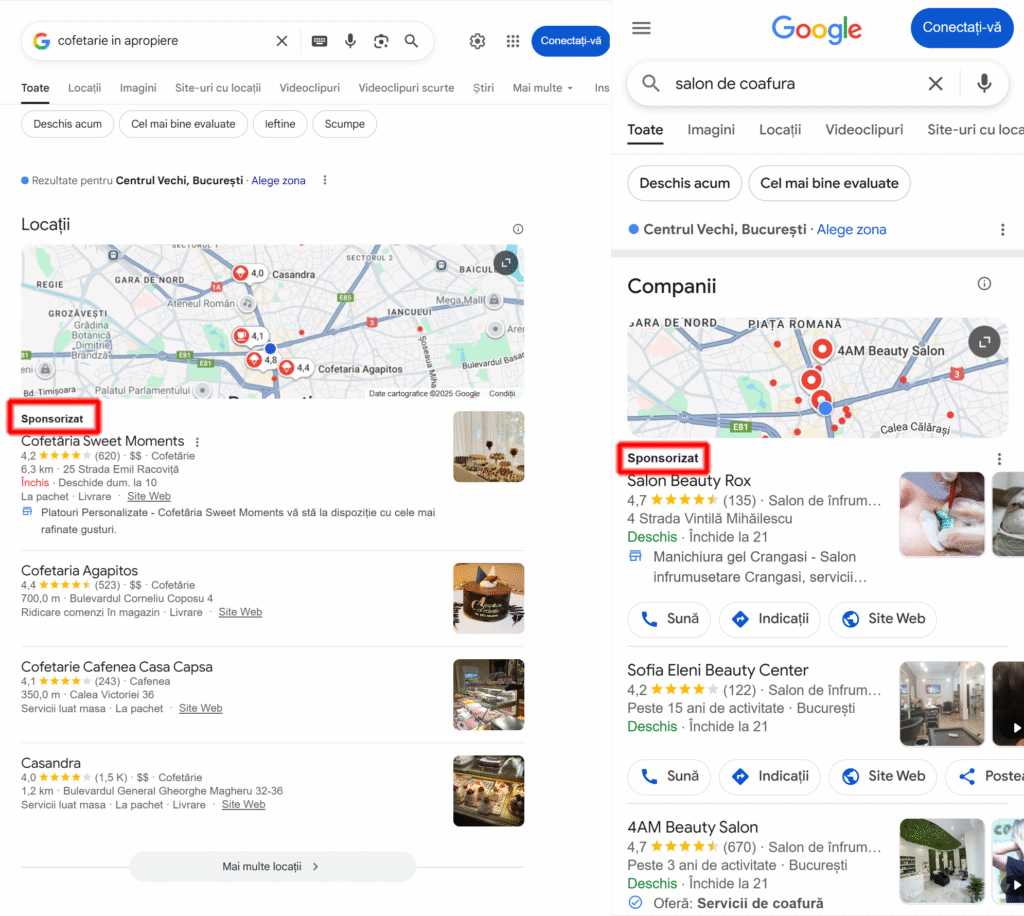The image size is (1024, 916).
Task: Toggle 'Deschis acum' filter chip on desktop
Action: 67,124
